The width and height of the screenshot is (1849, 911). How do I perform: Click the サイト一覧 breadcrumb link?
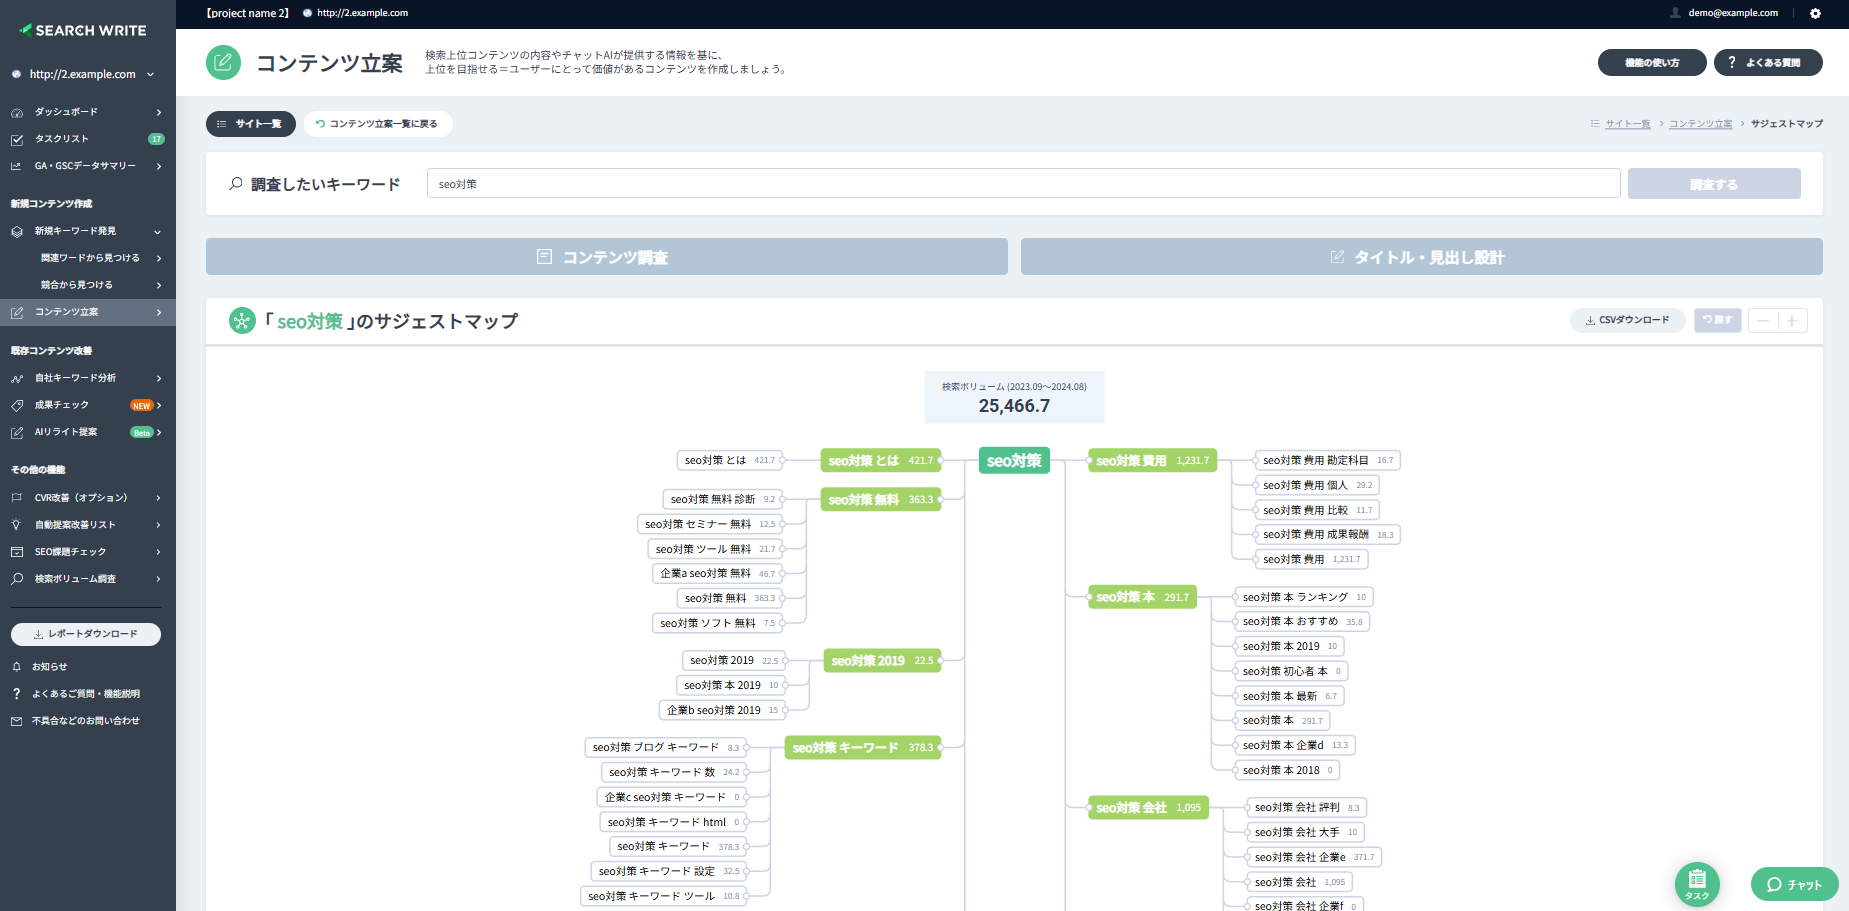pyautogui.click(x=1628, y=124)
